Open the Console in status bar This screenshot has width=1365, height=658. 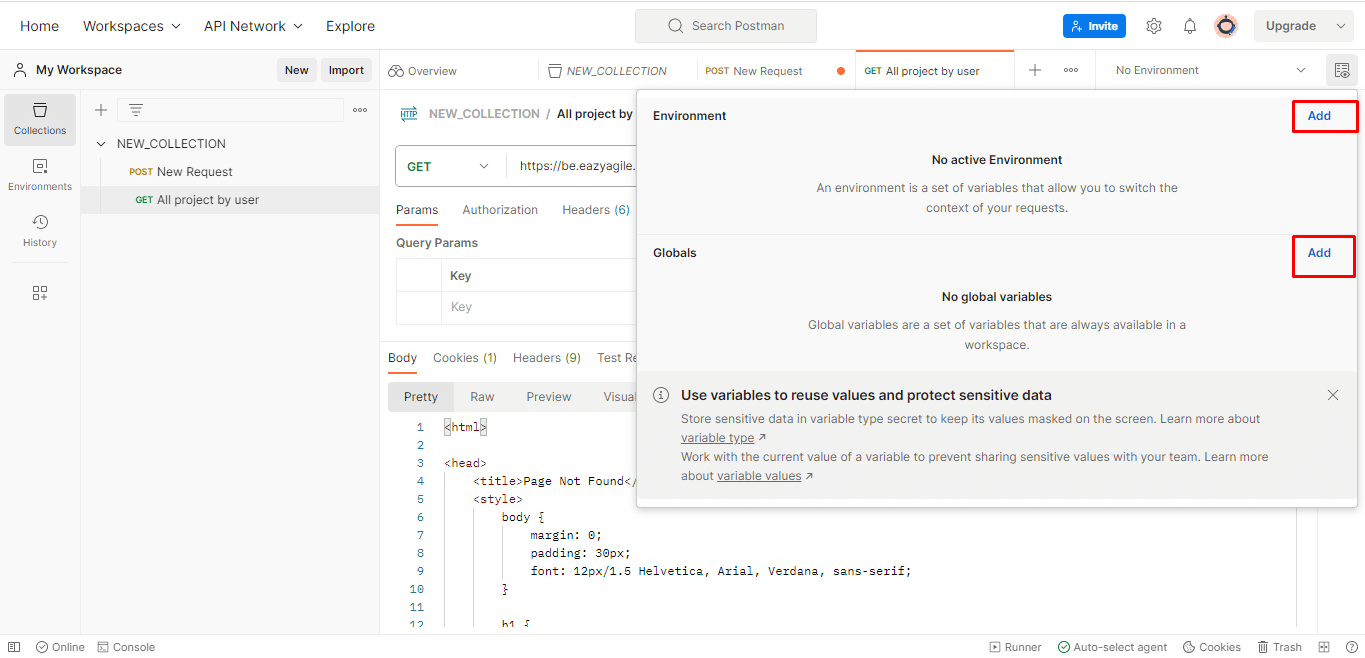126,647
